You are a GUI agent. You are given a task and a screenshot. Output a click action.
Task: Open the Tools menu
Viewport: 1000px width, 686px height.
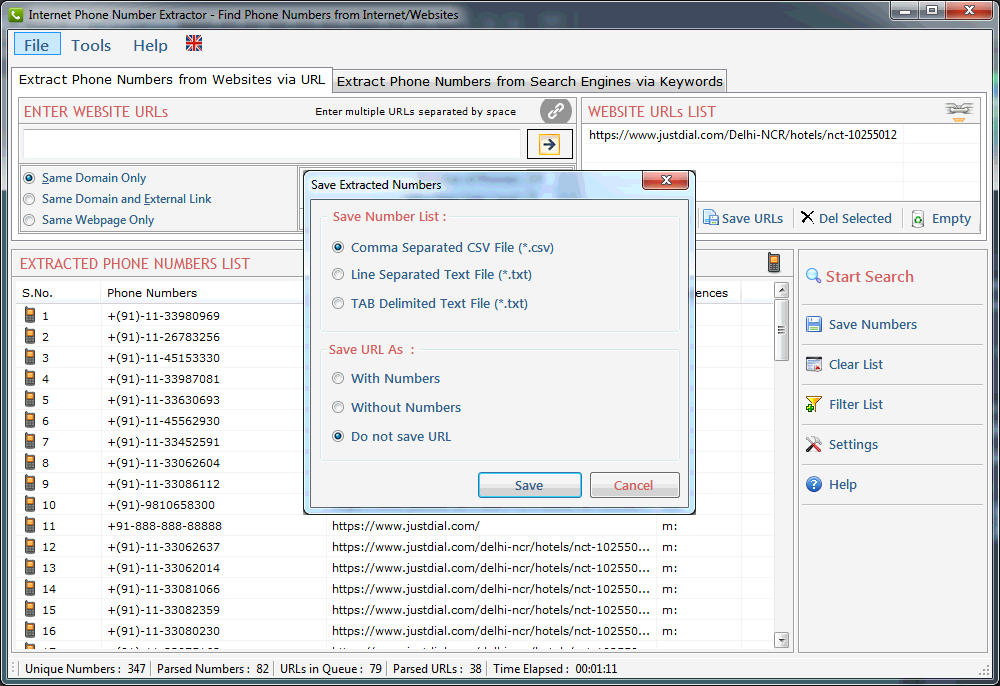tap(91, 45)
